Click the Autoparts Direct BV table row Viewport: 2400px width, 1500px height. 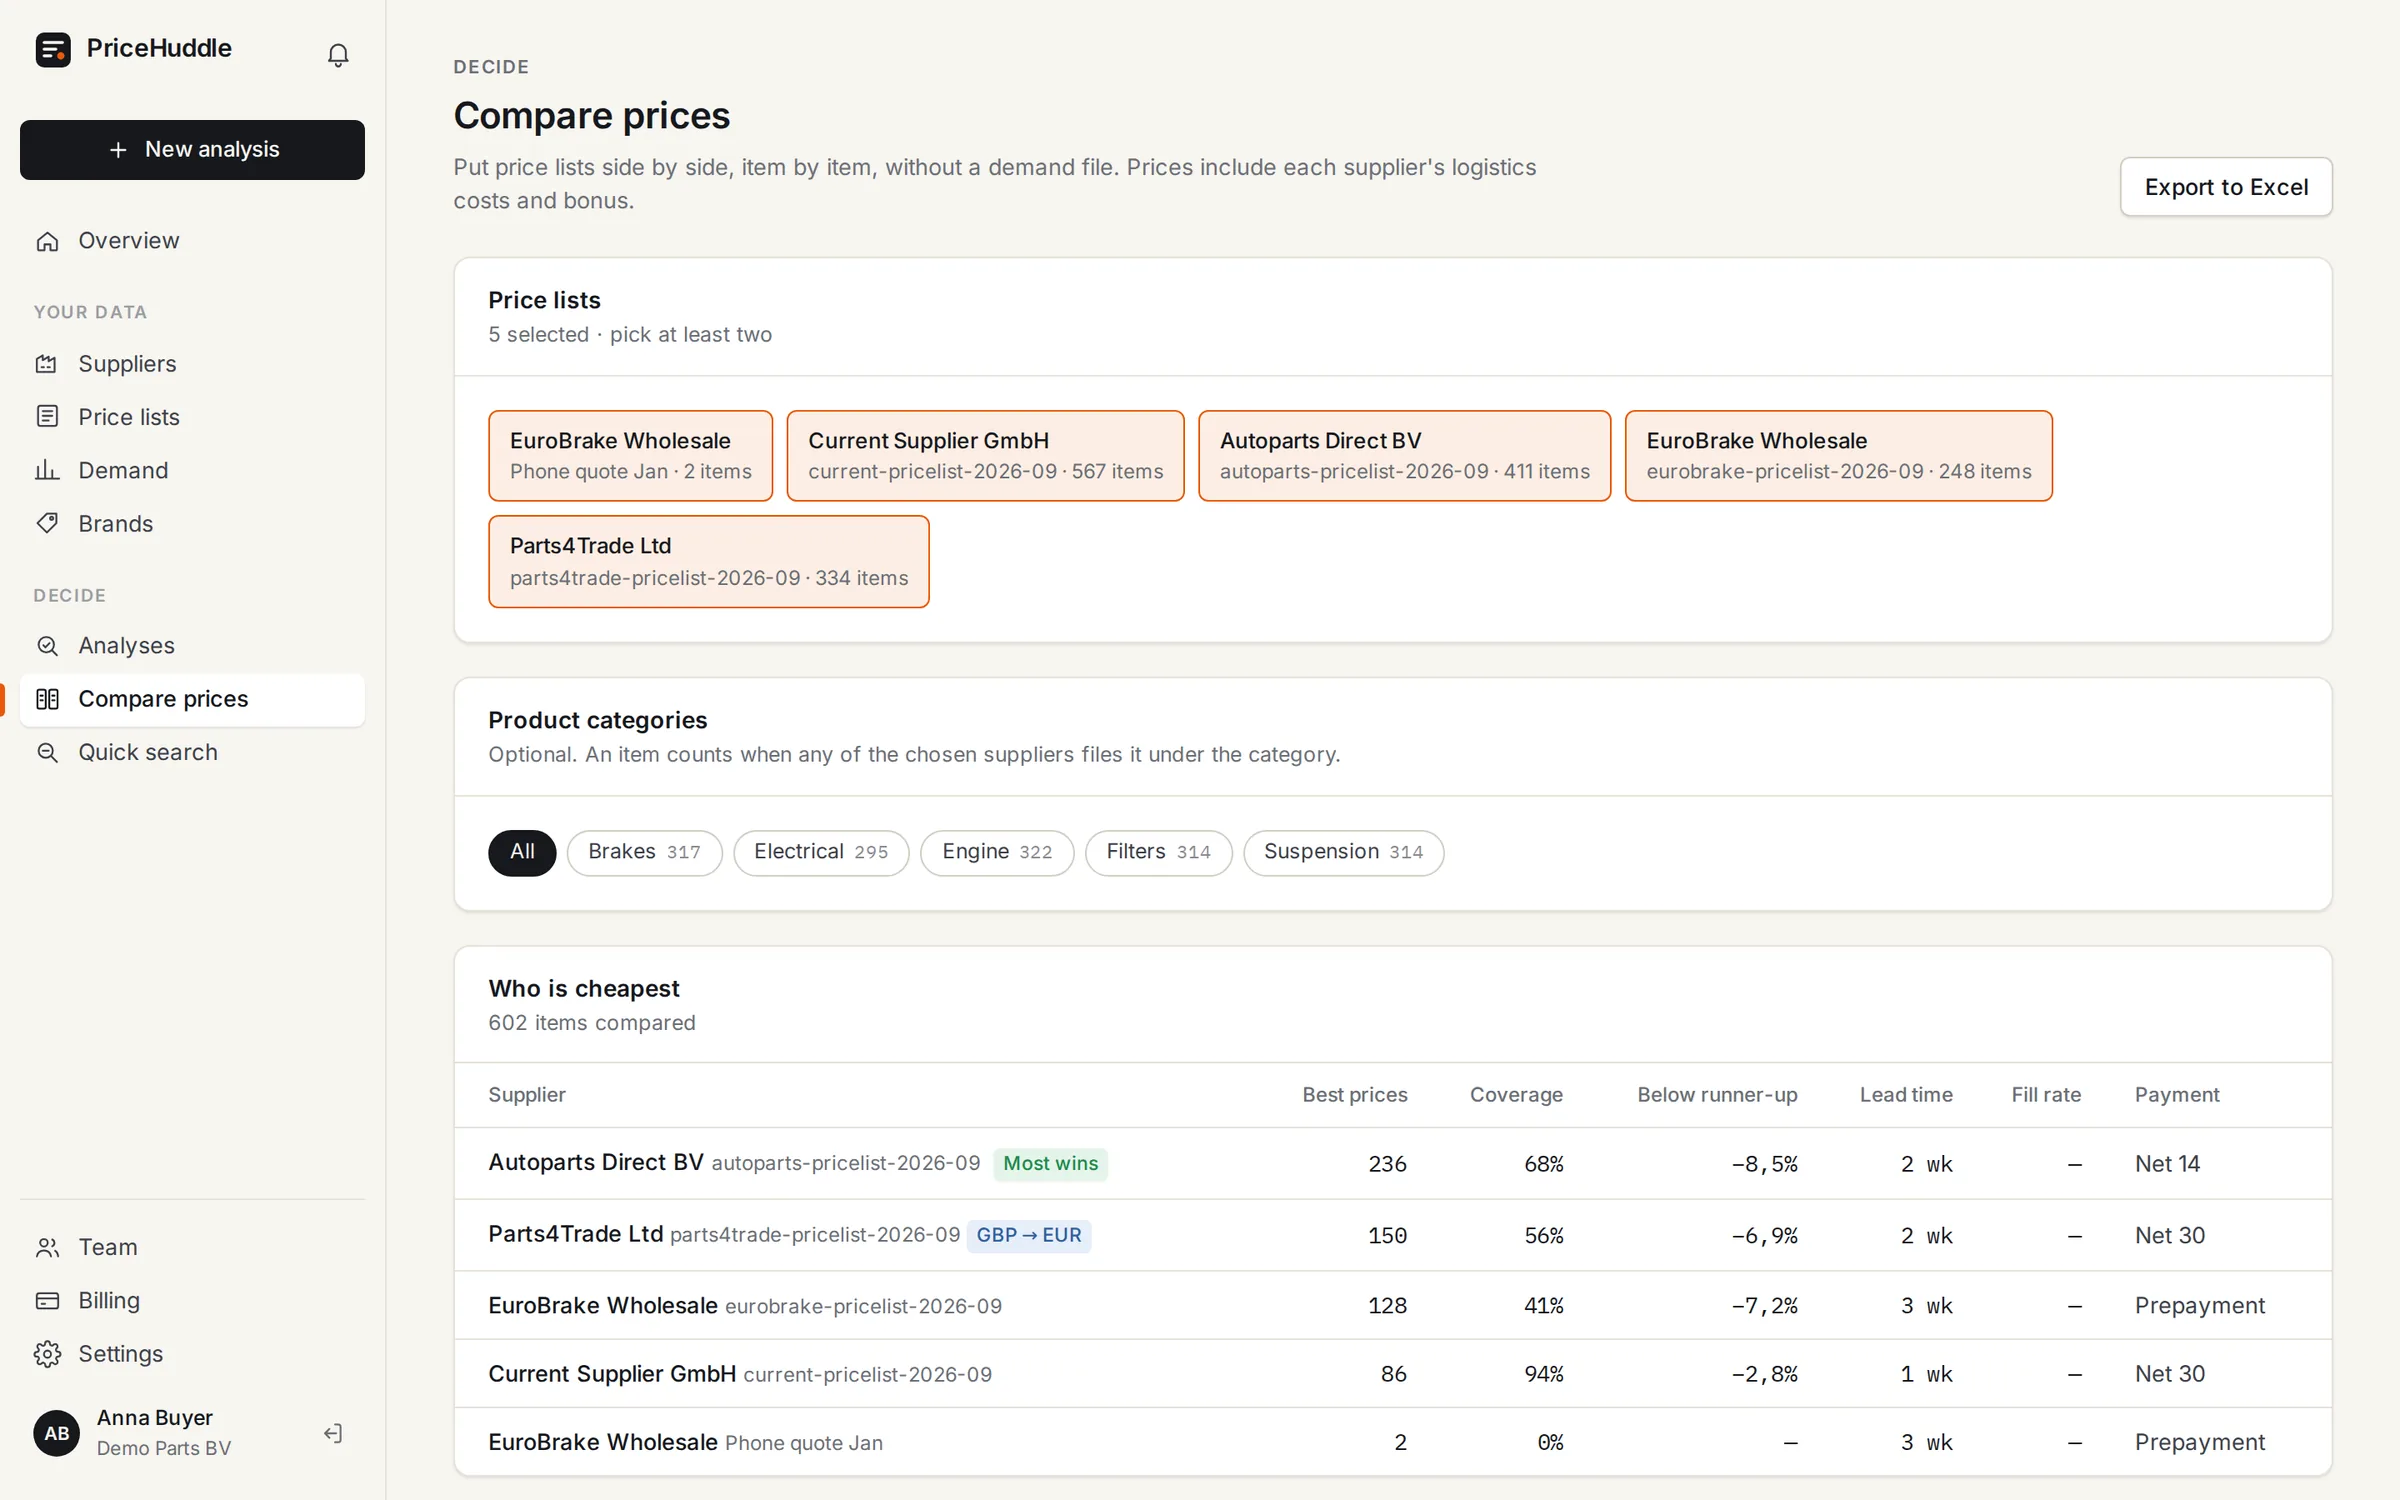click(1393, 1164)
